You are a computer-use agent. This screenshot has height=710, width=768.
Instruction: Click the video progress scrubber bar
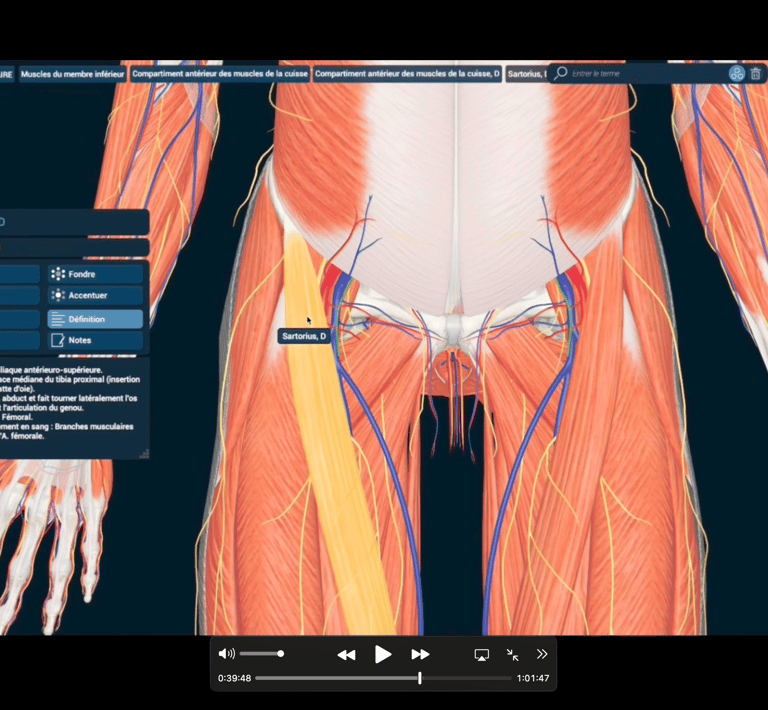(x=384, y=678)
